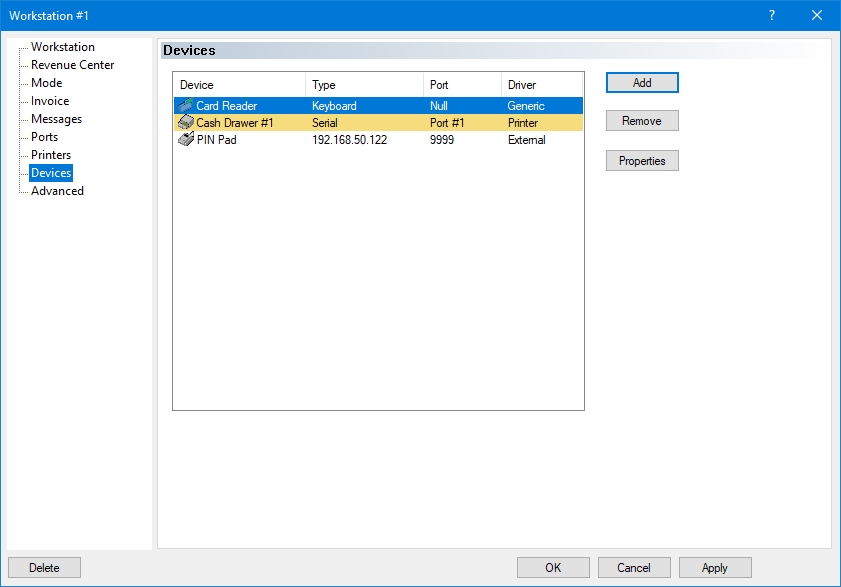Click the Cash Drawer #1 icon
Screen dimensions: 841x587
point(186,123)
